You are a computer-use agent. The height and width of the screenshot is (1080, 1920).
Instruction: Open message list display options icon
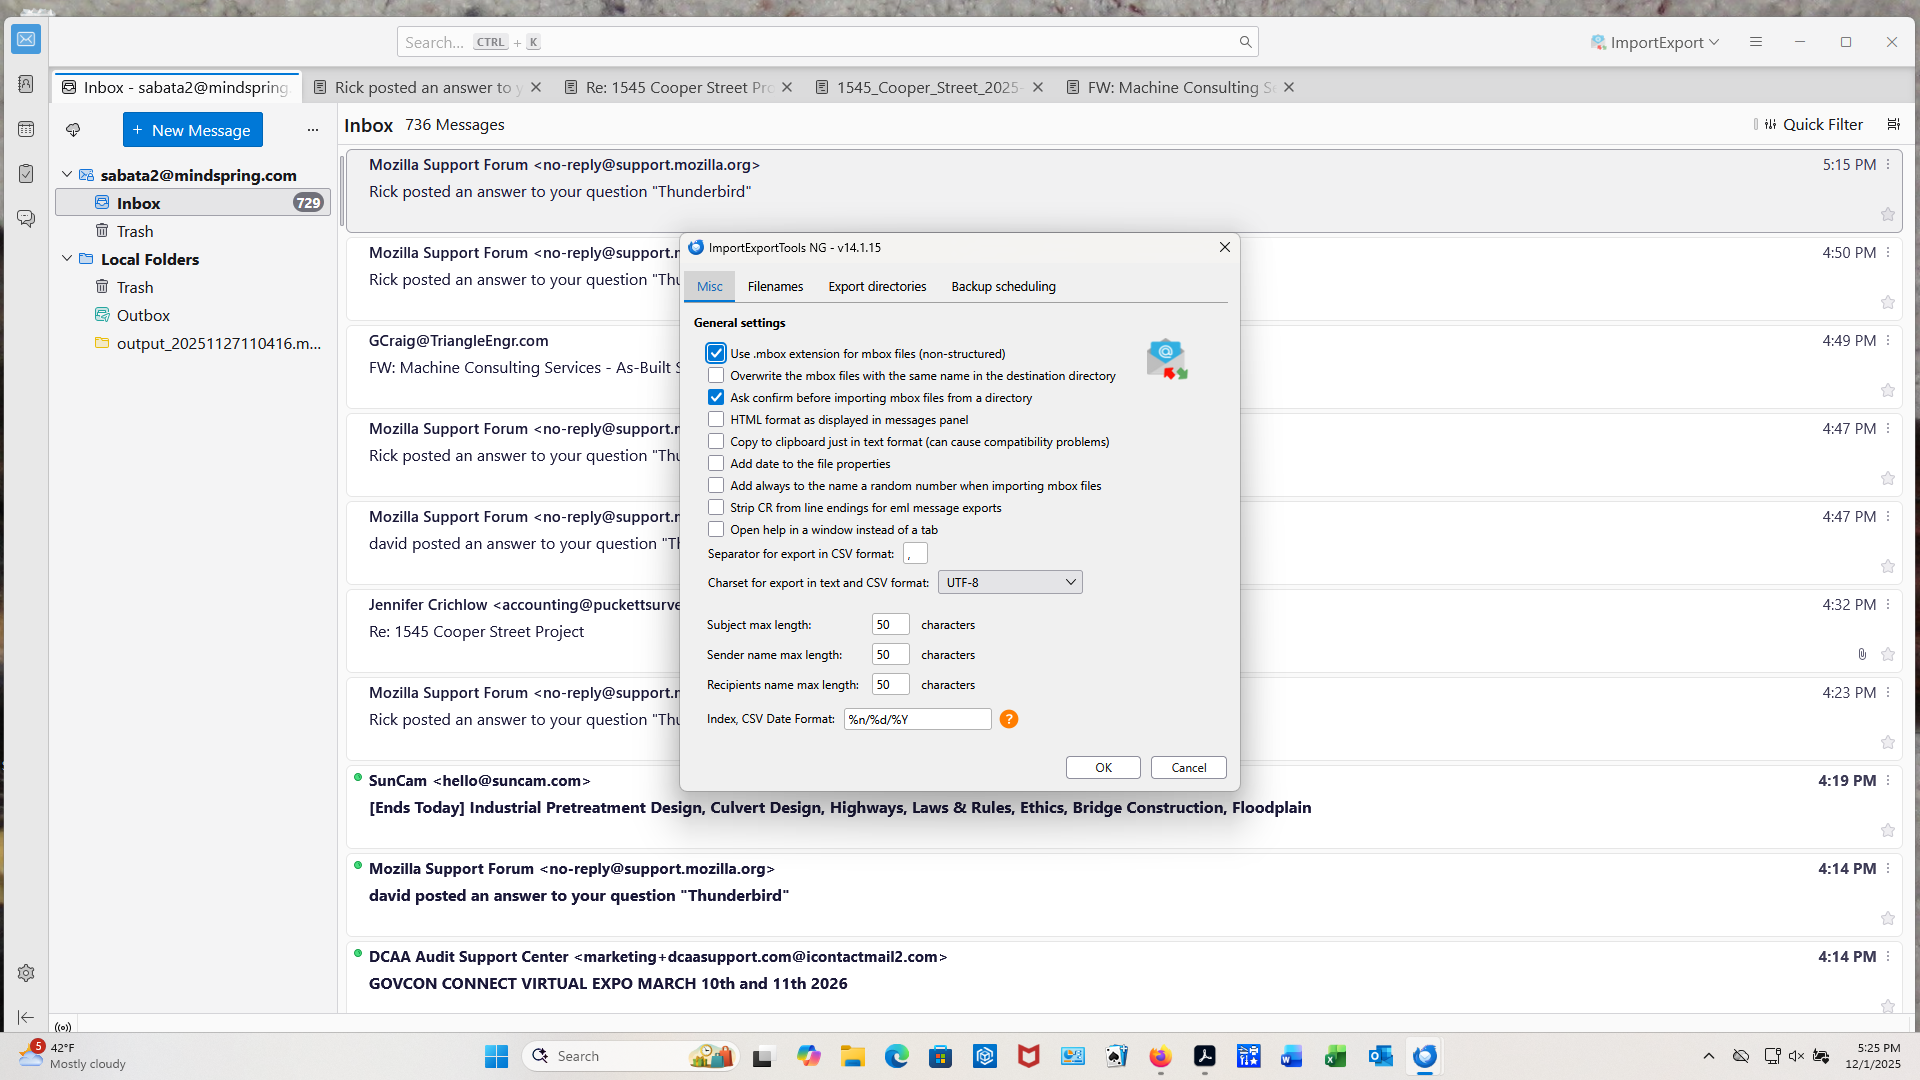tap(1893, 124)
